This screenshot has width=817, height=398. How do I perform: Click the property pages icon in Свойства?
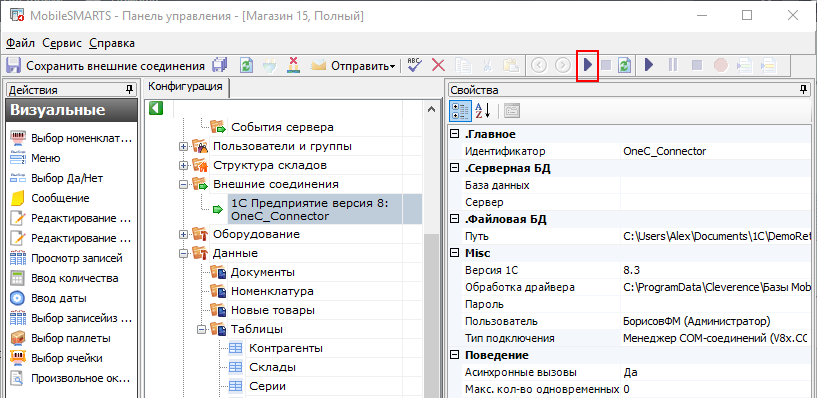coord(512,110)
